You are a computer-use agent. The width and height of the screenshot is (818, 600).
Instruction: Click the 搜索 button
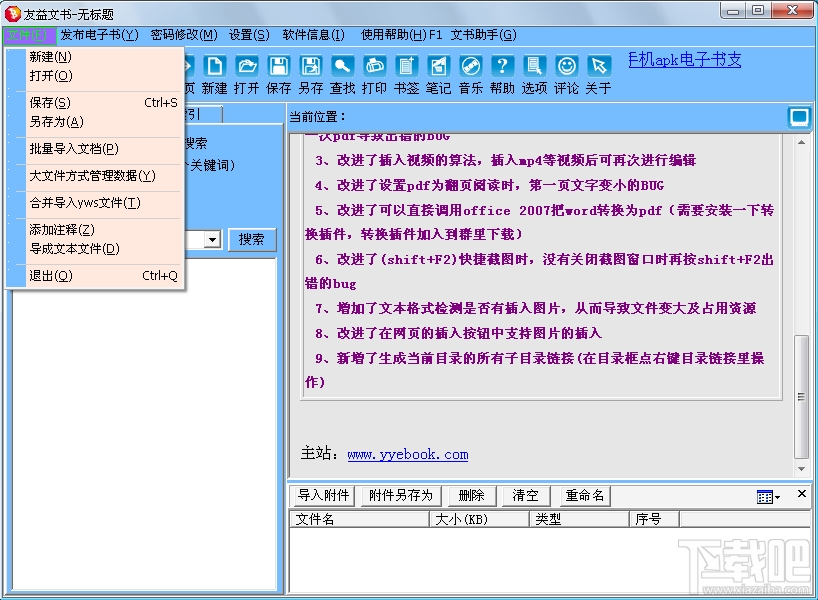[x=251, y=239]
